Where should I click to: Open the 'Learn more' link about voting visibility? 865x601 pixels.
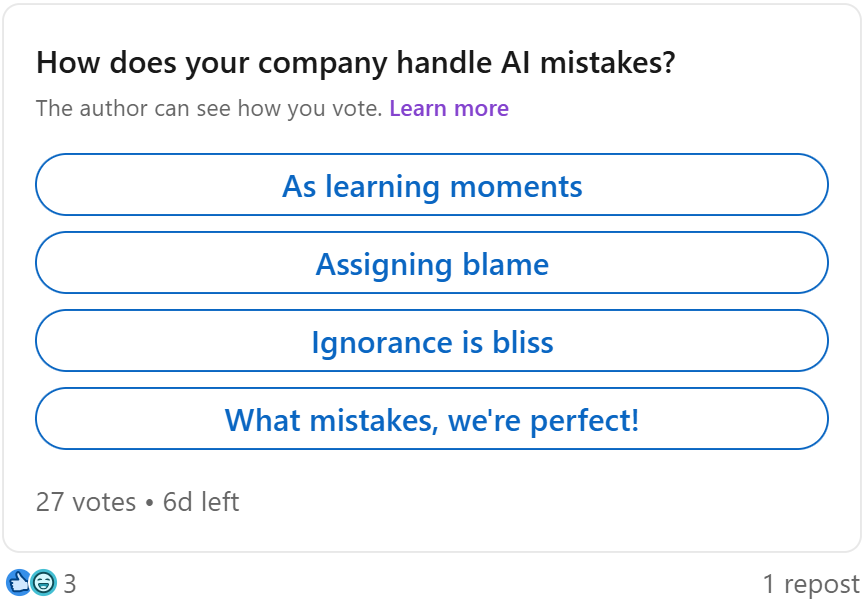coord(449,108)
